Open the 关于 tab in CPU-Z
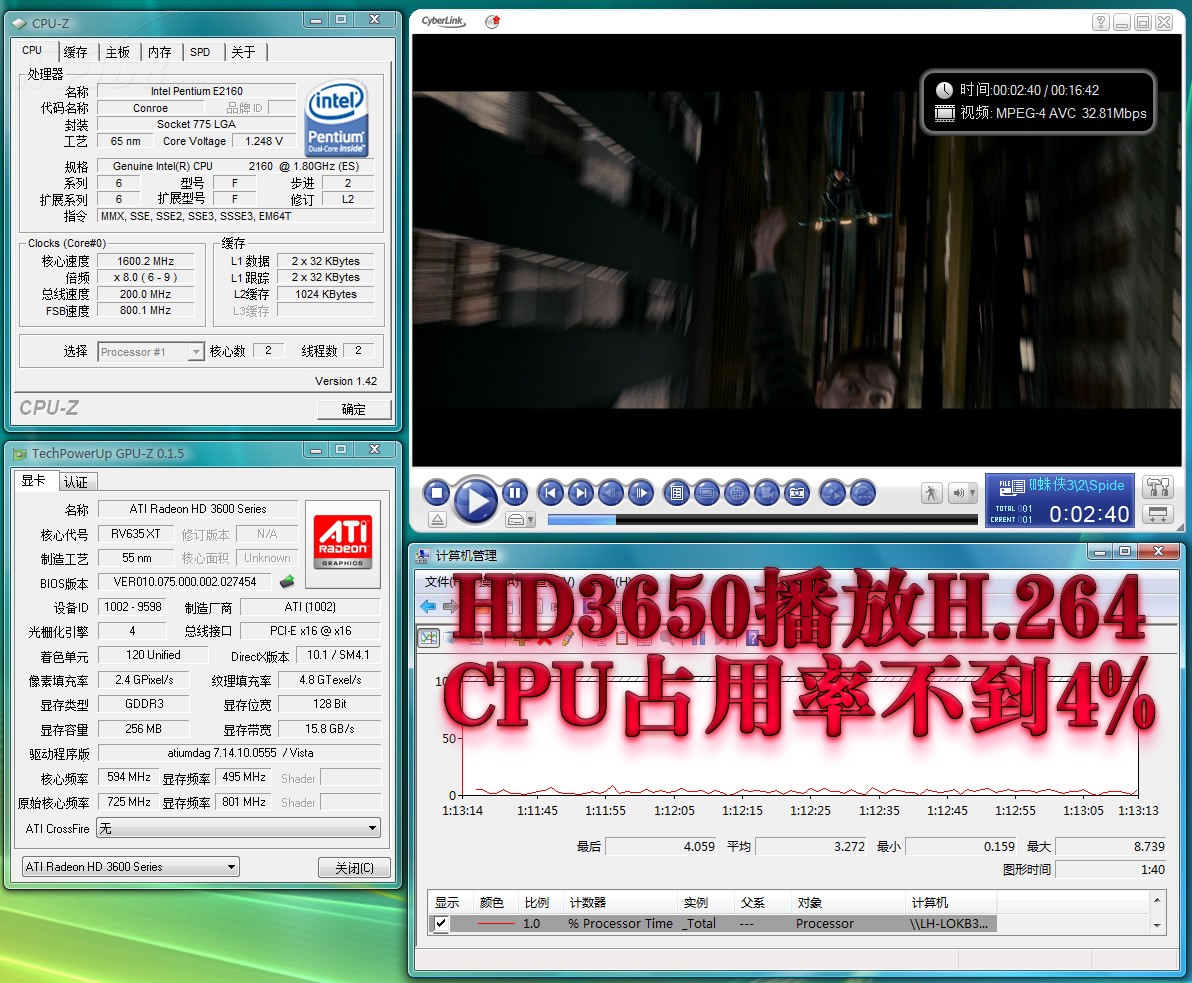Image resolution: width=1192 pixels, height=983 pixels. pos(243,52)
